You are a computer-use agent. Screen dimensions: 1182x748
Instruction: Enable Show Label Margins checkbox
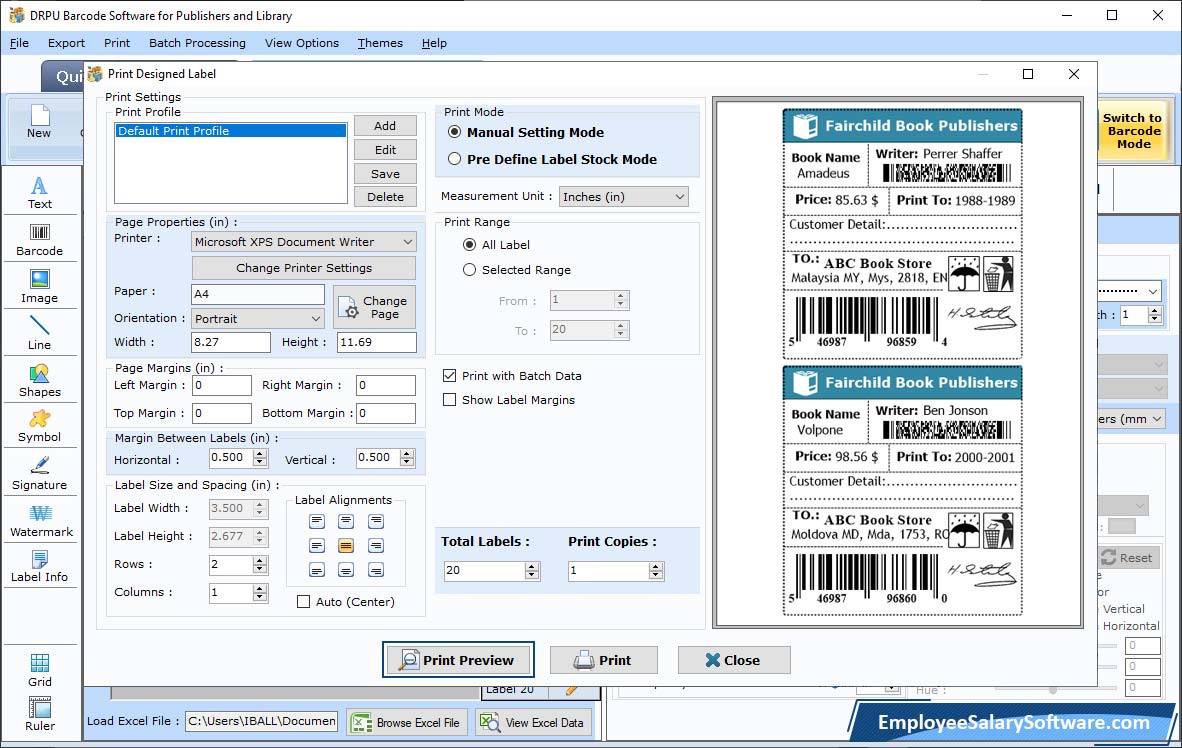click(x=450, y=400)
